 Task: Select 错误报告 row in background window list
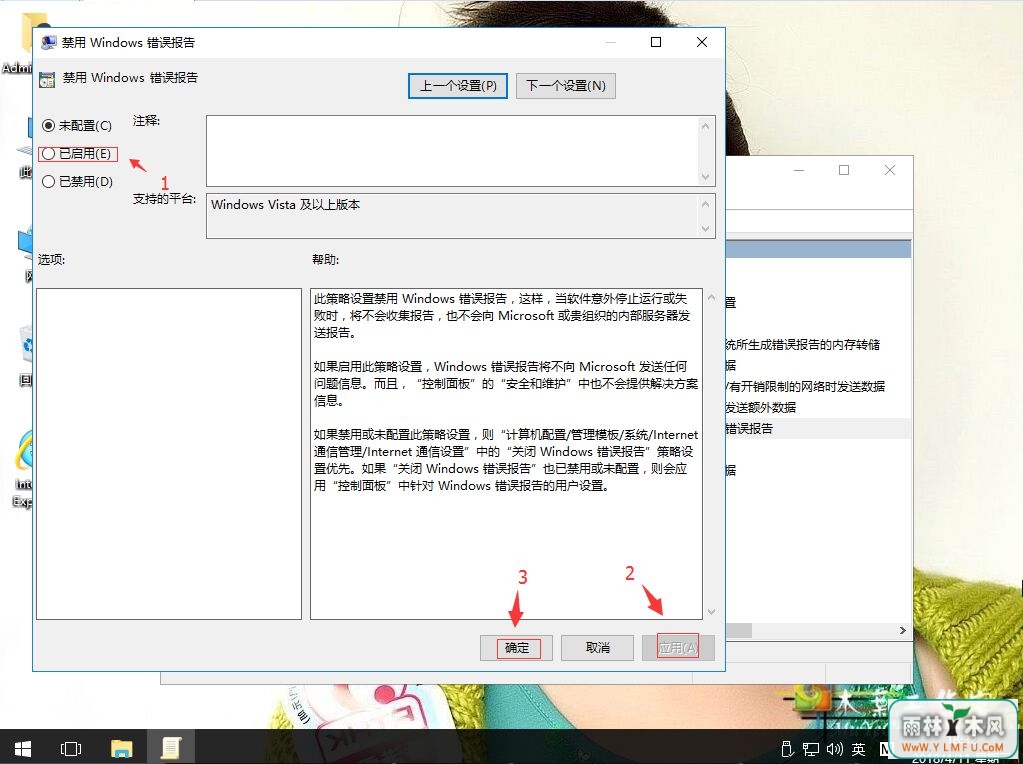click(818, 429)
